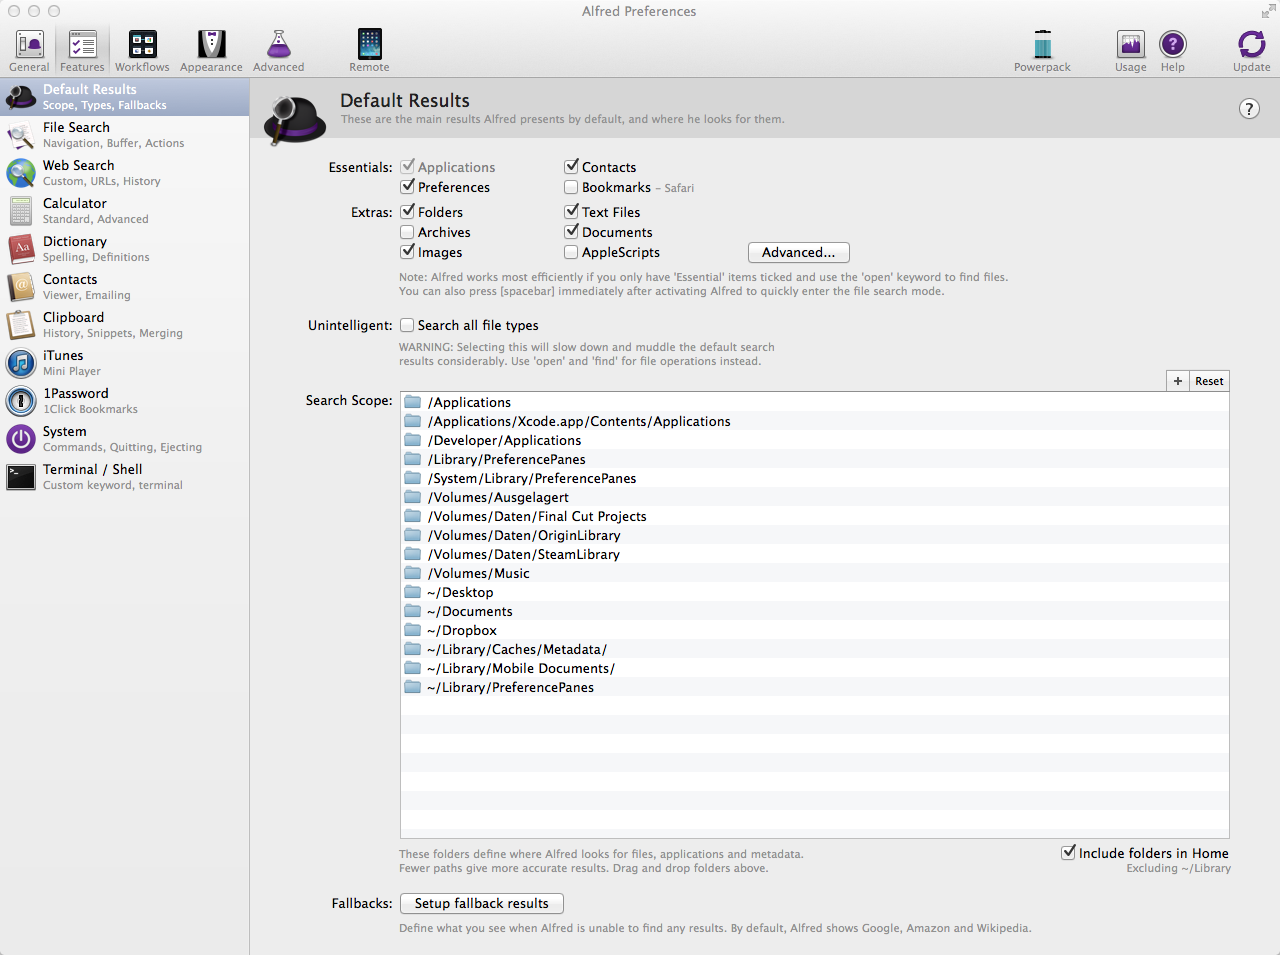Select the Clipboard sidebar entry text
This screenshot has width=1280, height=955.
pos(73,317)
